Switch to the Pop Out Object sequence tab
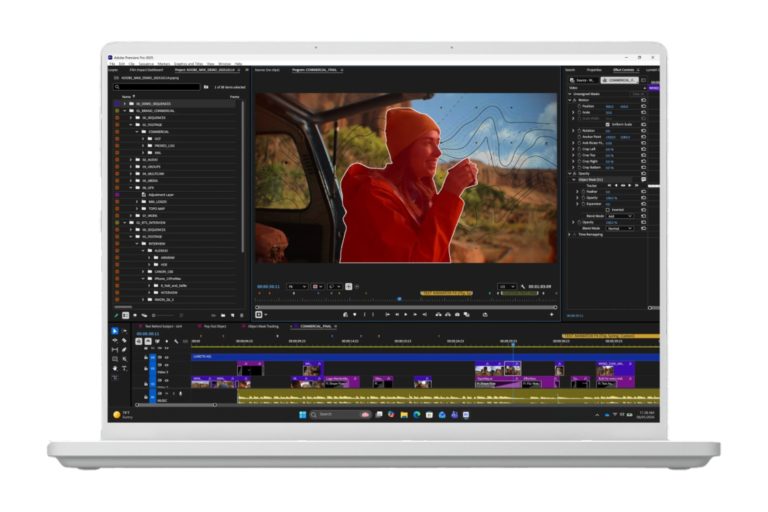 pos(215,326)
